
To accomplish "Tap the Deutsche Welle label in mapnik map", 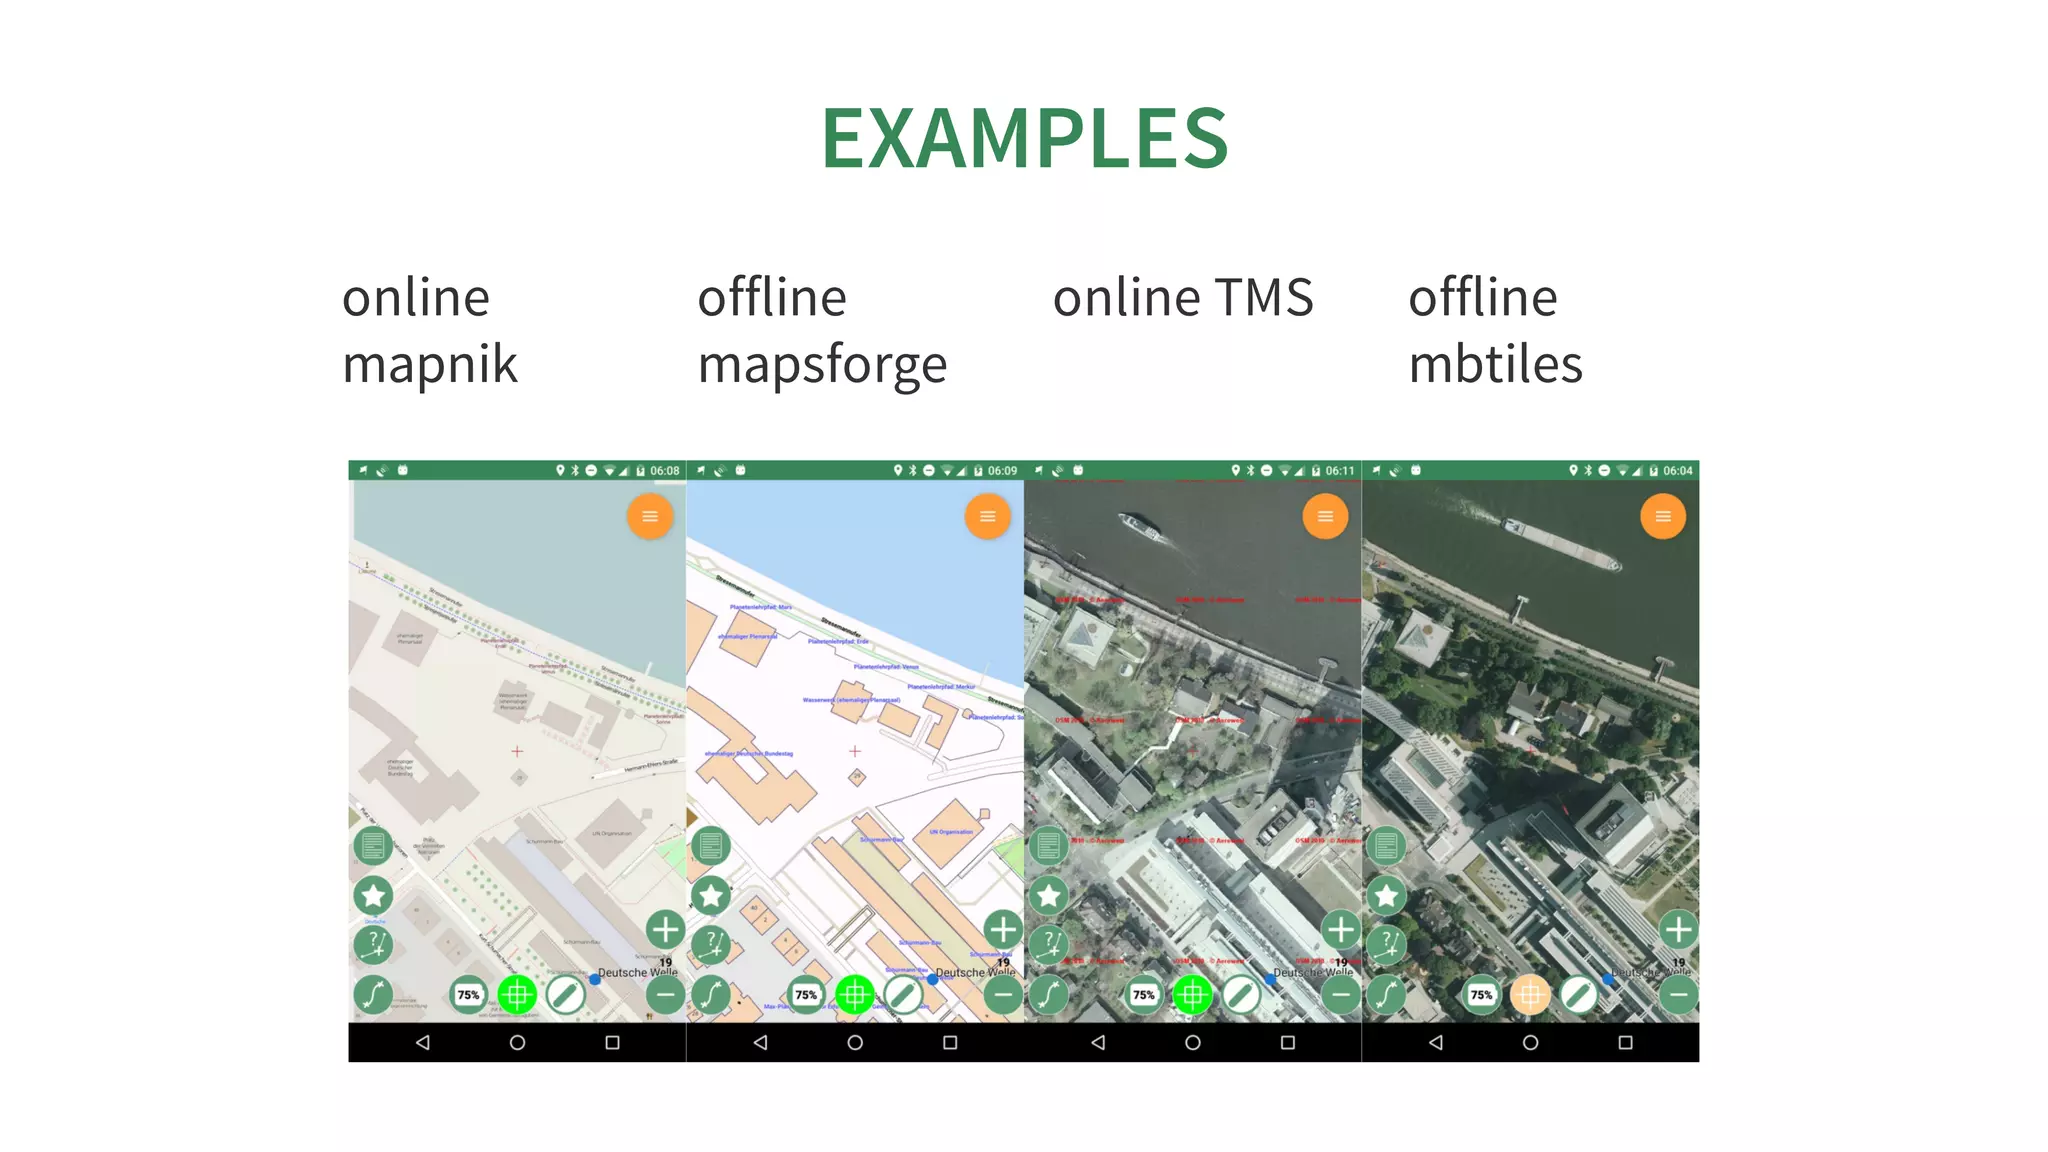I will pyautogui.click(x=637, y=972).
